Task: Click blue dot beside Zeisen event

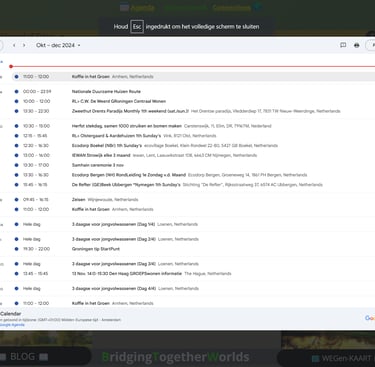Action: pyautogui.click(x=16, y=199)
